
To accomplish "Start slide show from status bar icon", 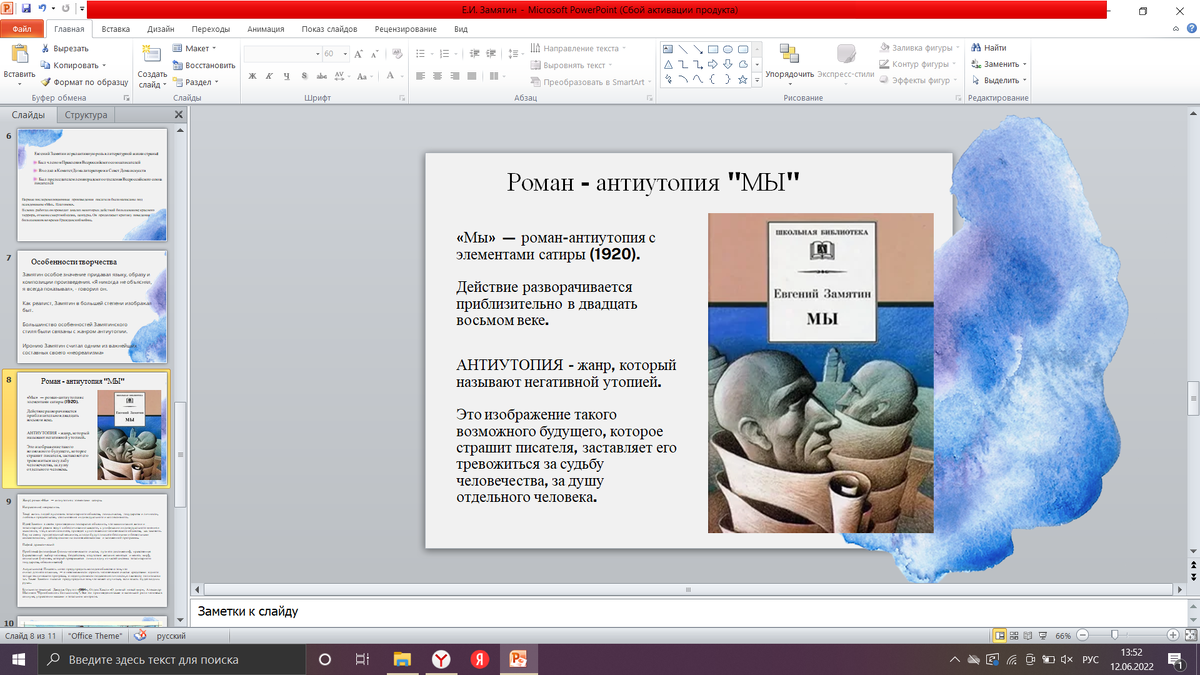I will (1044, 635).
